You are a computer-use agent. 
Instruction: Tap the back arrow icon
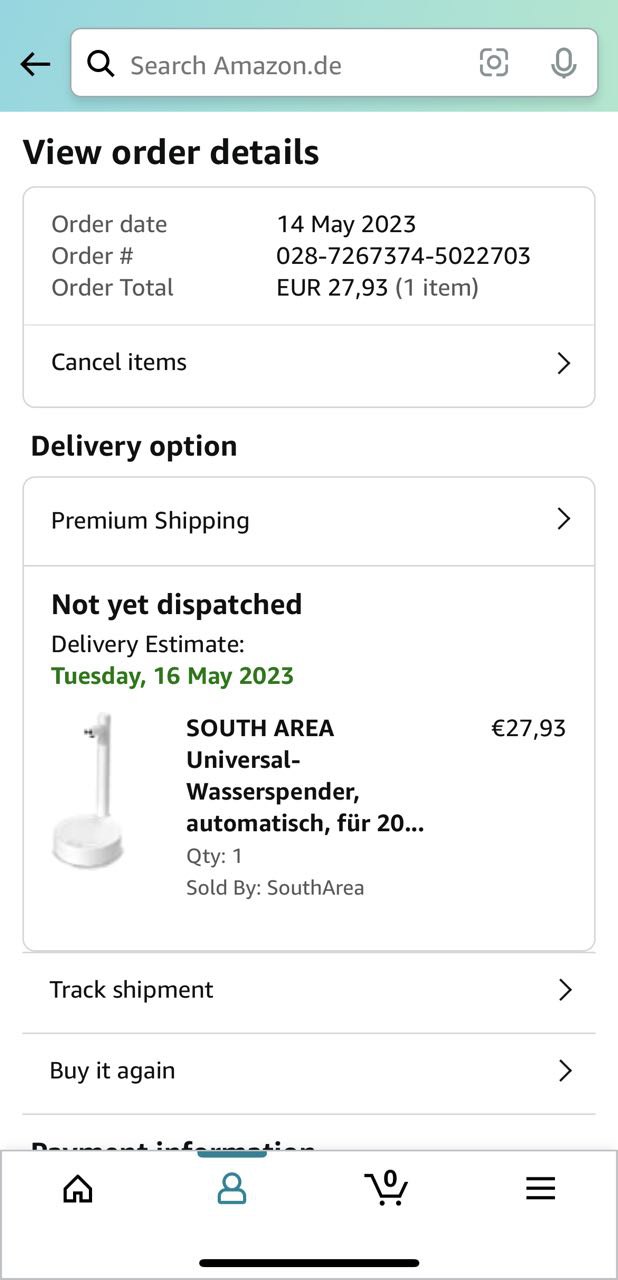pyautogui.click(x=35, y=65)
